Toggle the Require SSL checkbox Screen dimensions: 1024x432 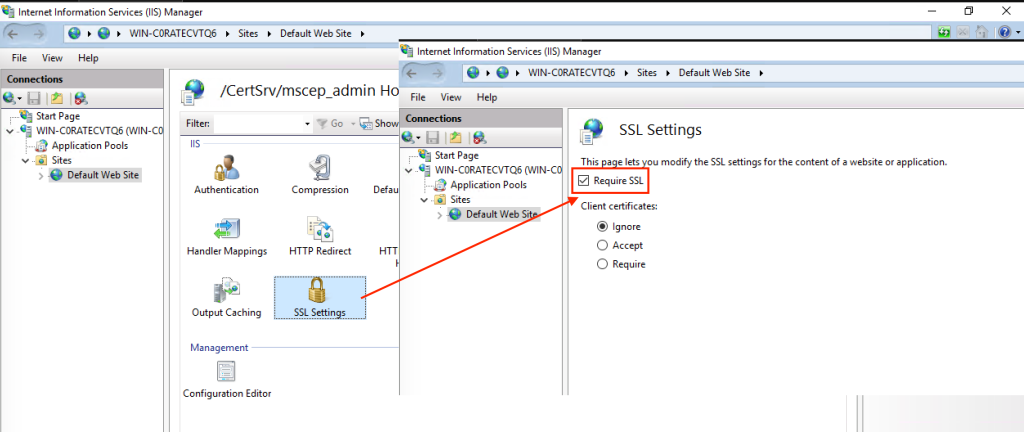coord(584,180)
